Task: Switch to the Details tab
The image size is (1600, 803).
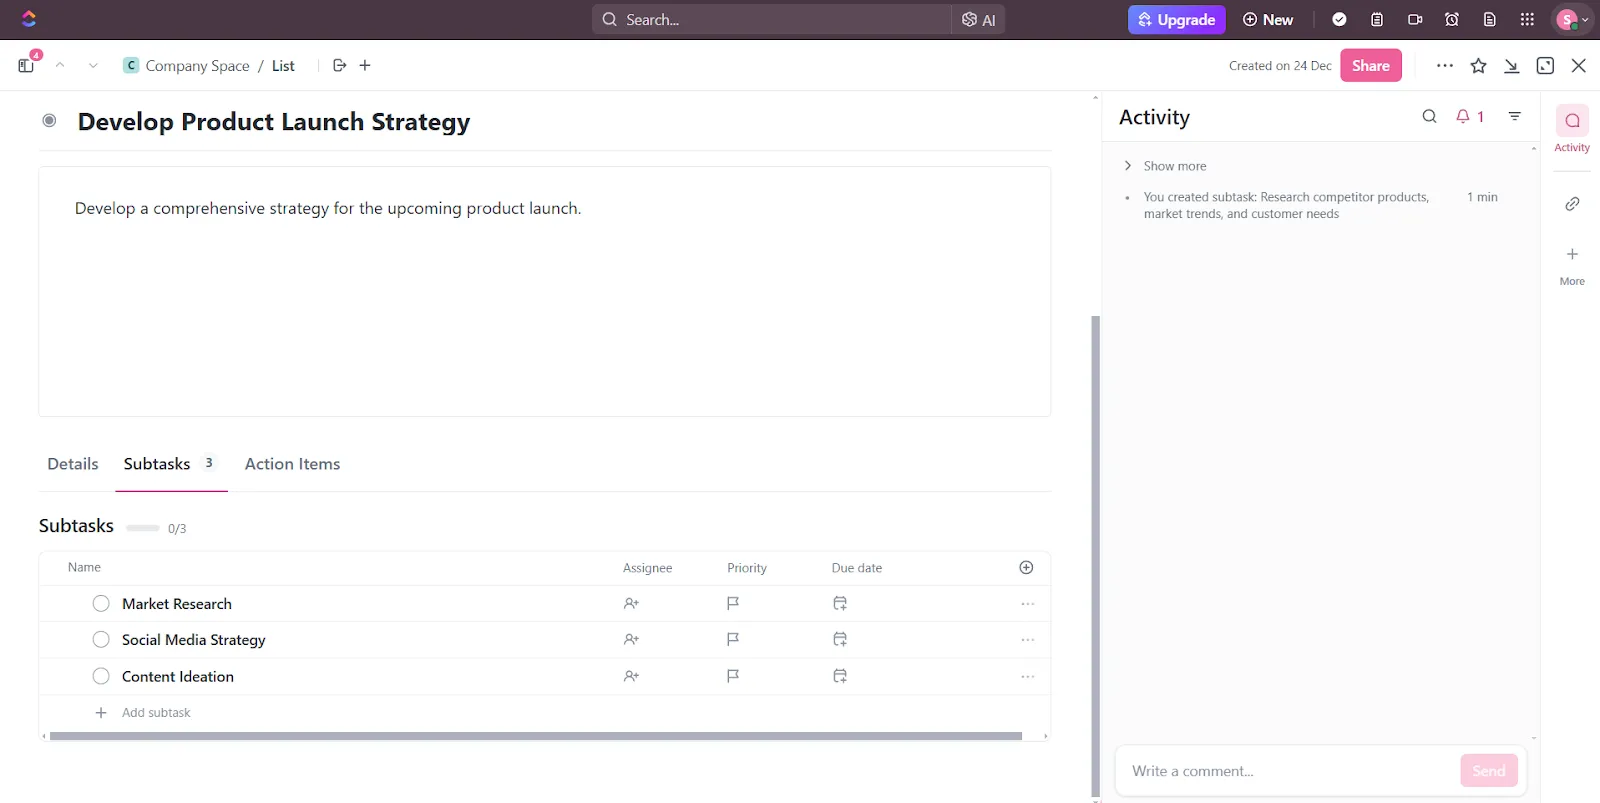Action: pyautogui.click(x=73, y=464)
